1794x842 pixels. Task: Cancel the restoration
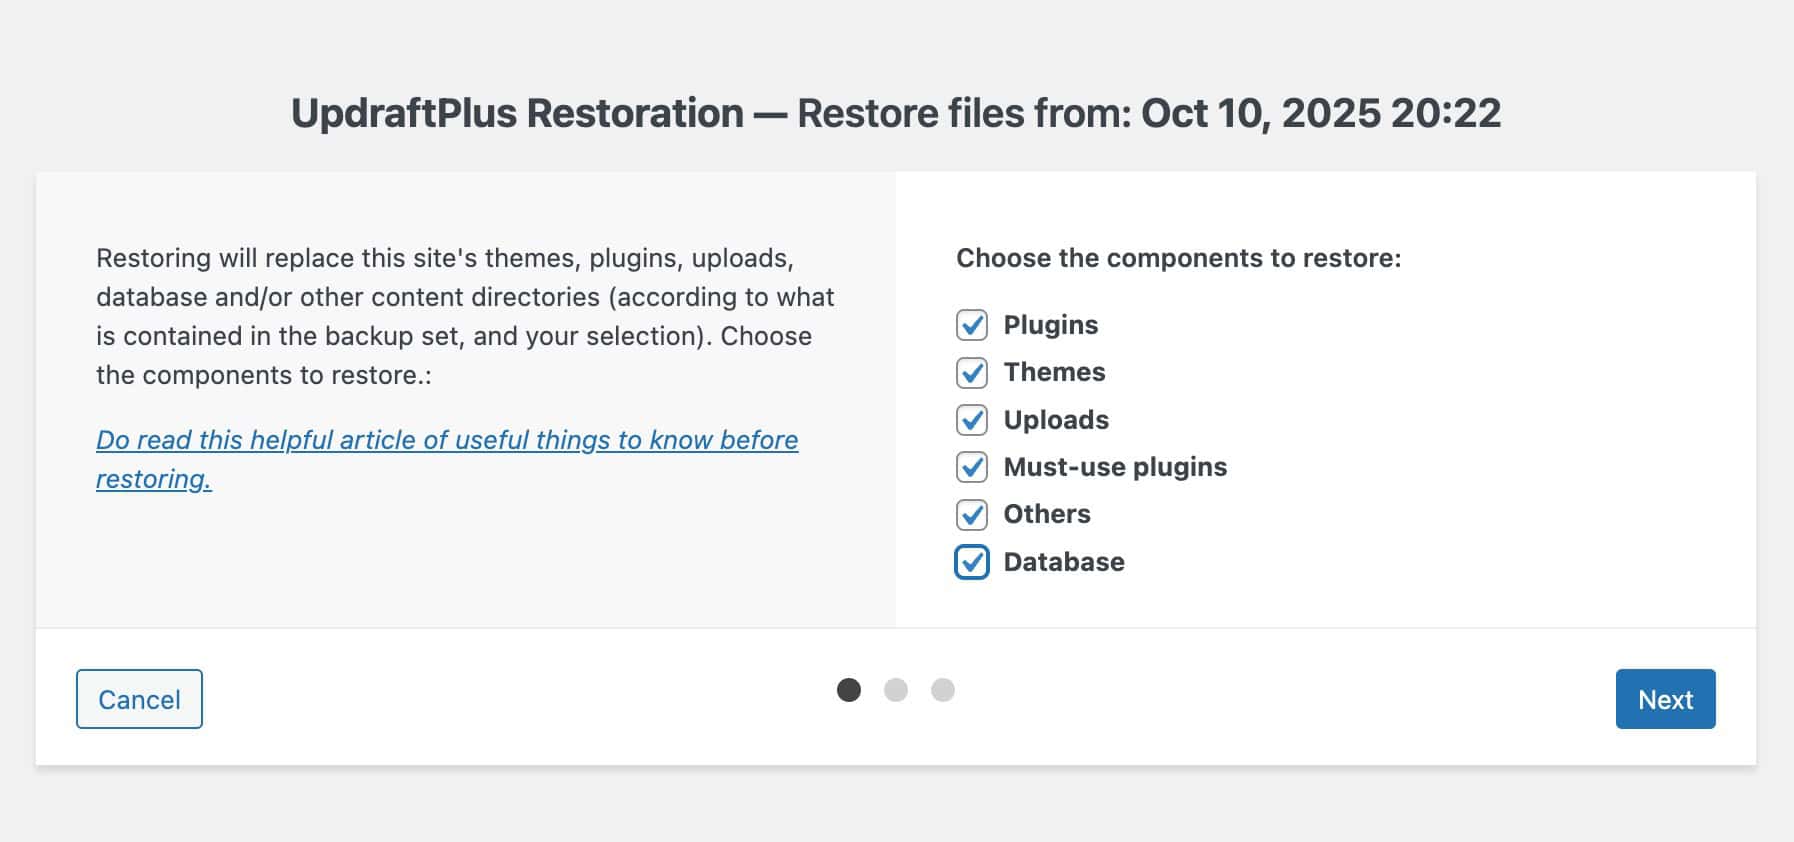pyautogui.click(x=139, y=699)
